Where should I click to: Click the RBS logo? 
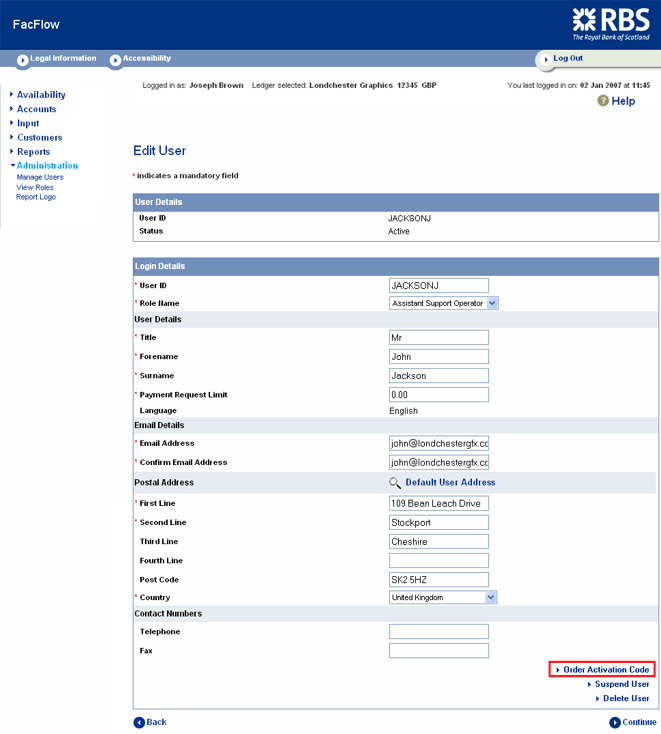tap(611, 23)
